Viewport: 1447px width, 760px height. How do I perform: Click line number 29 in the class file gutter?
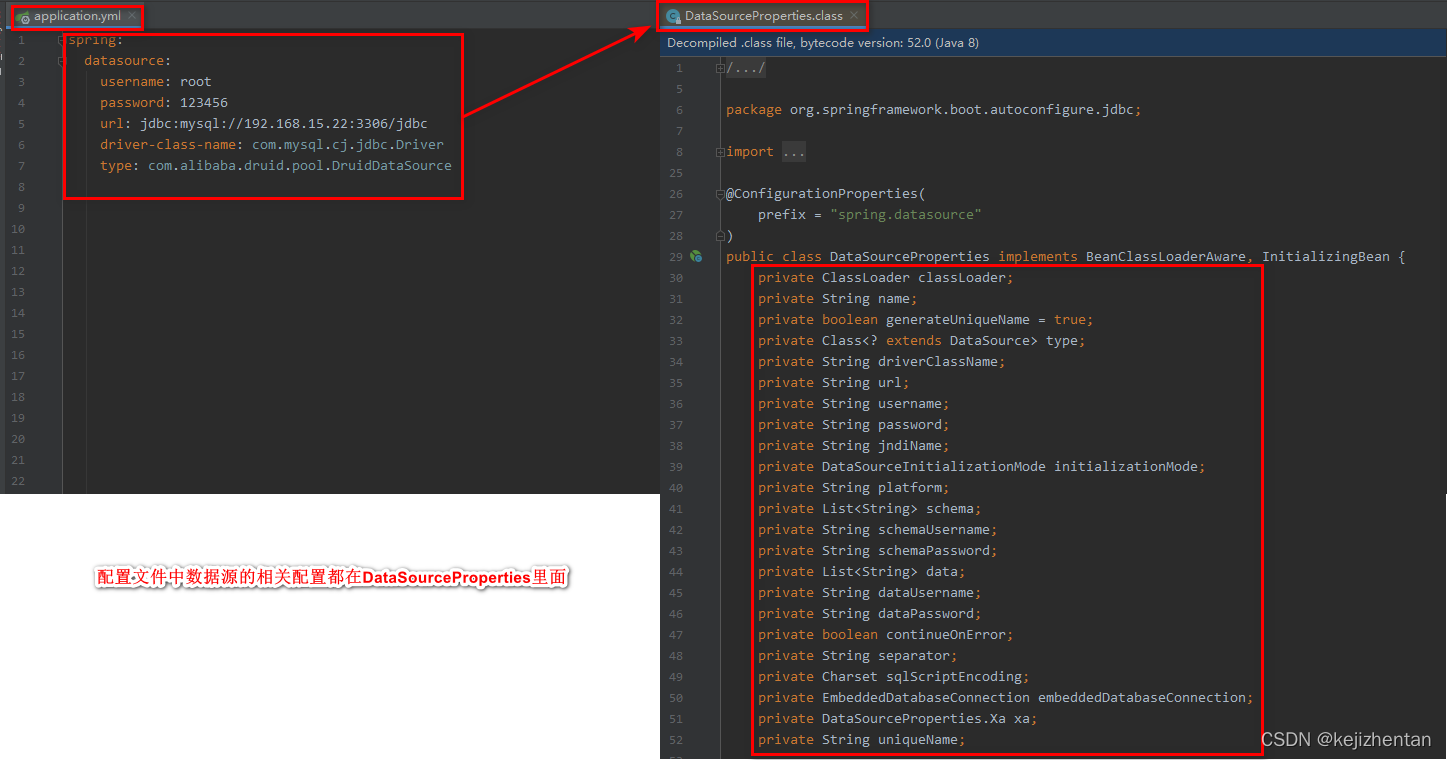point(677,257)
